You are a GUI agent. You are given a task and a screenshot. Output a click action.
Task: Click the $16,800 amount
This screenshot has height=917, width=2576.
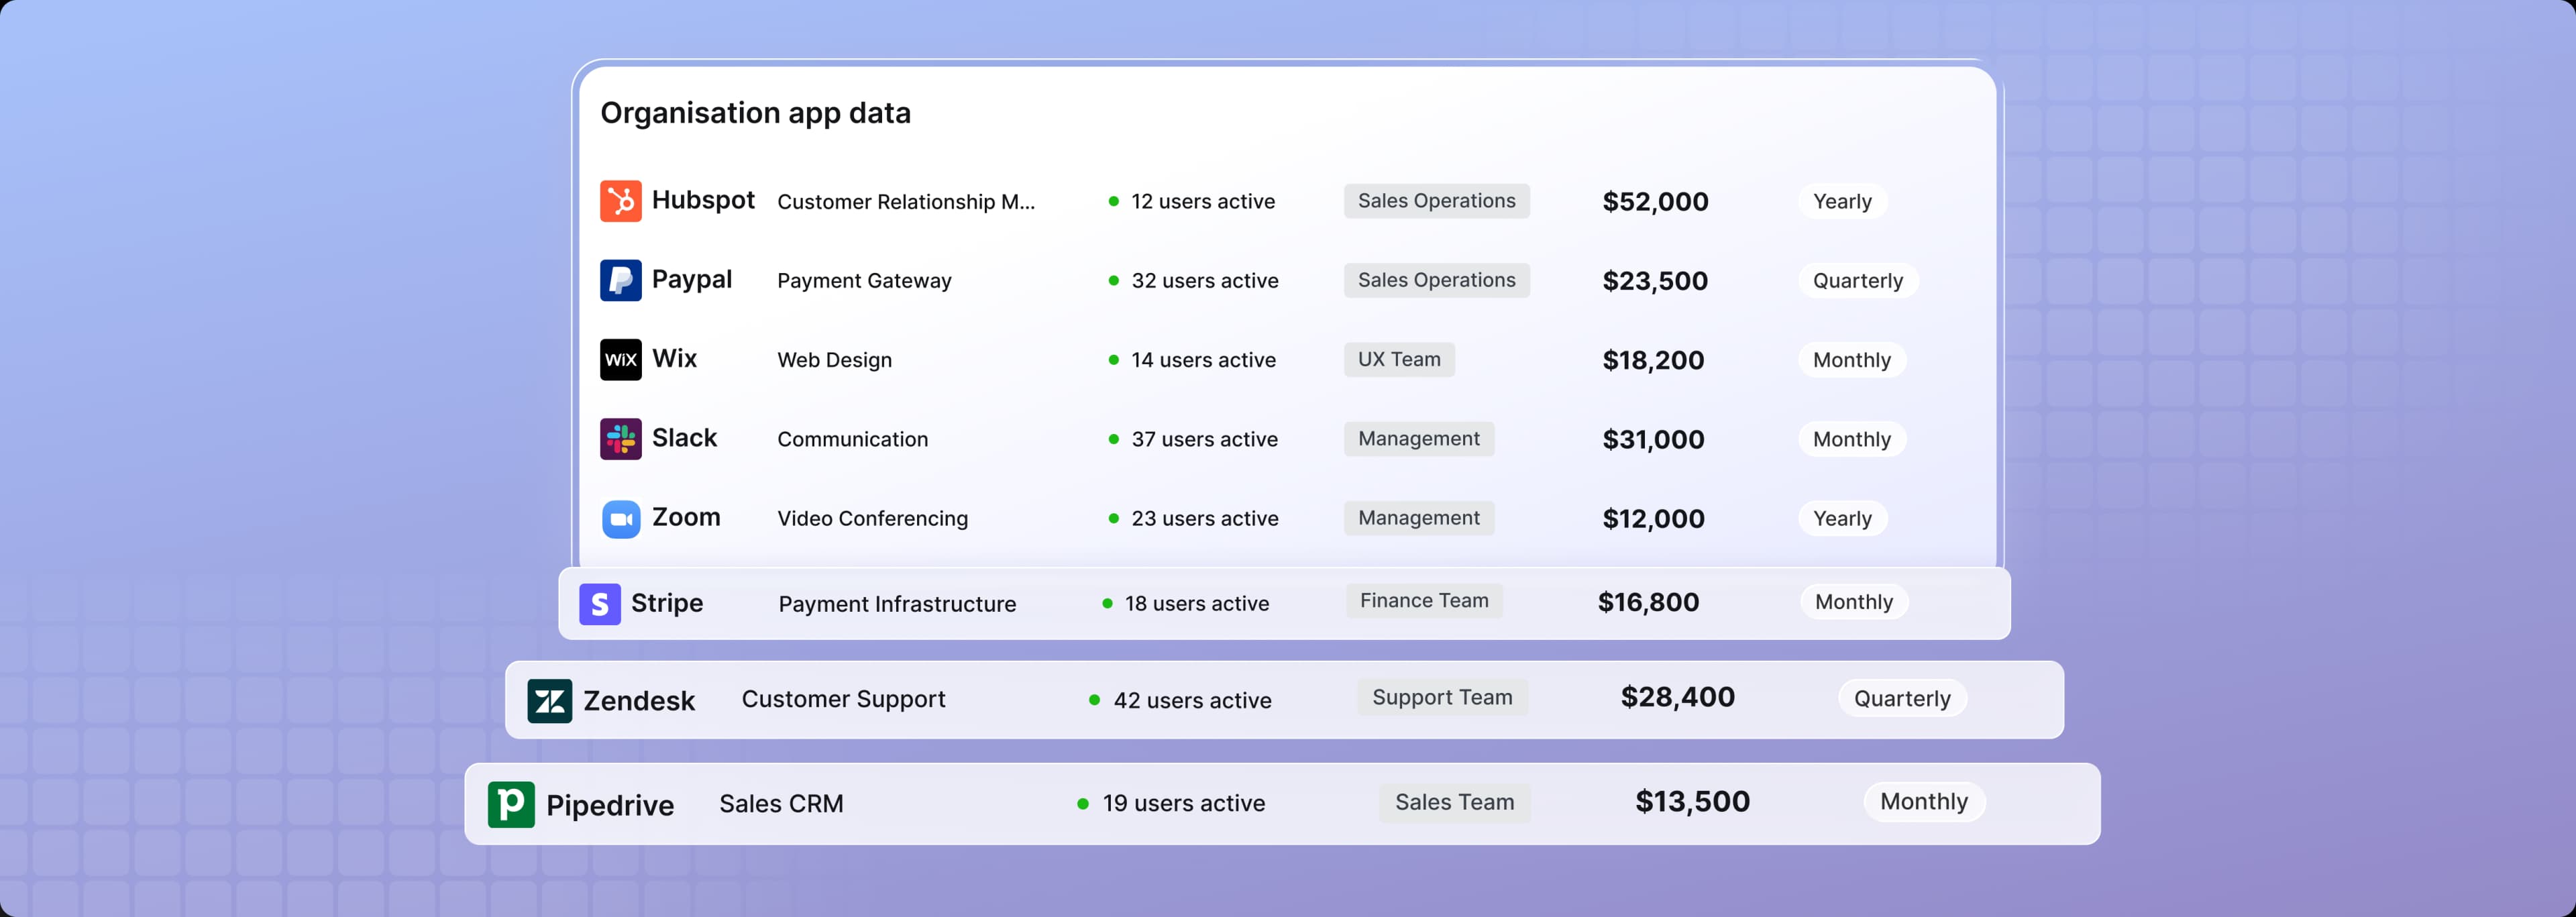pyautogui.click(x=1648, y=602)
